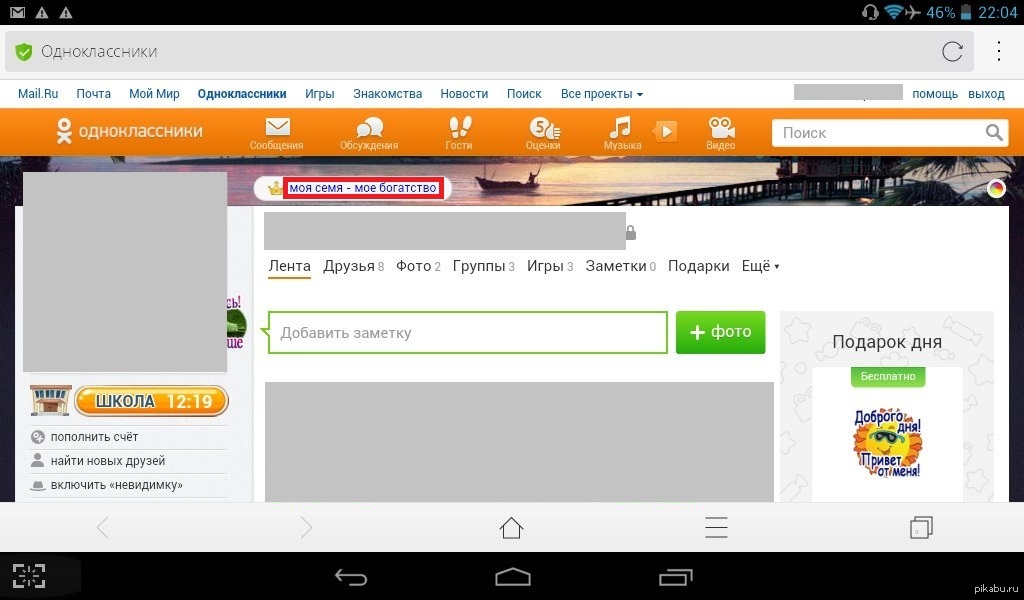Expand the Все проекты dropdown
Viewport: 1024px width, 600px height.
pos(601,94)
